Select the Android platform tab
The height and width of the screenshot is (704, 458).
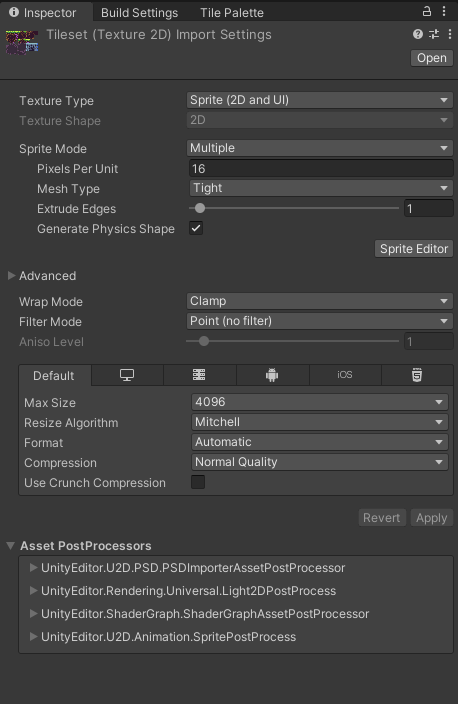point(272,375)
